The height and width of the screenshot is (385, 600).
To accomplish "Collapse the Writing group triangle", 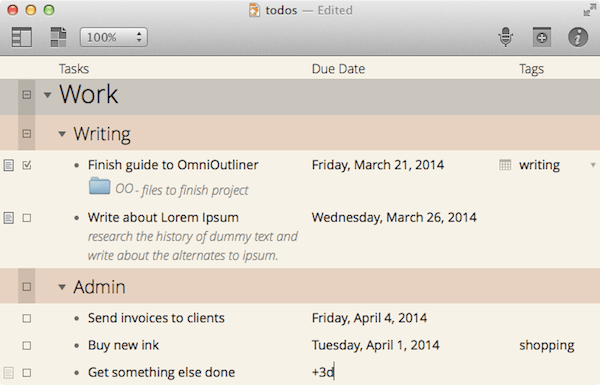I will click(62, 134).
